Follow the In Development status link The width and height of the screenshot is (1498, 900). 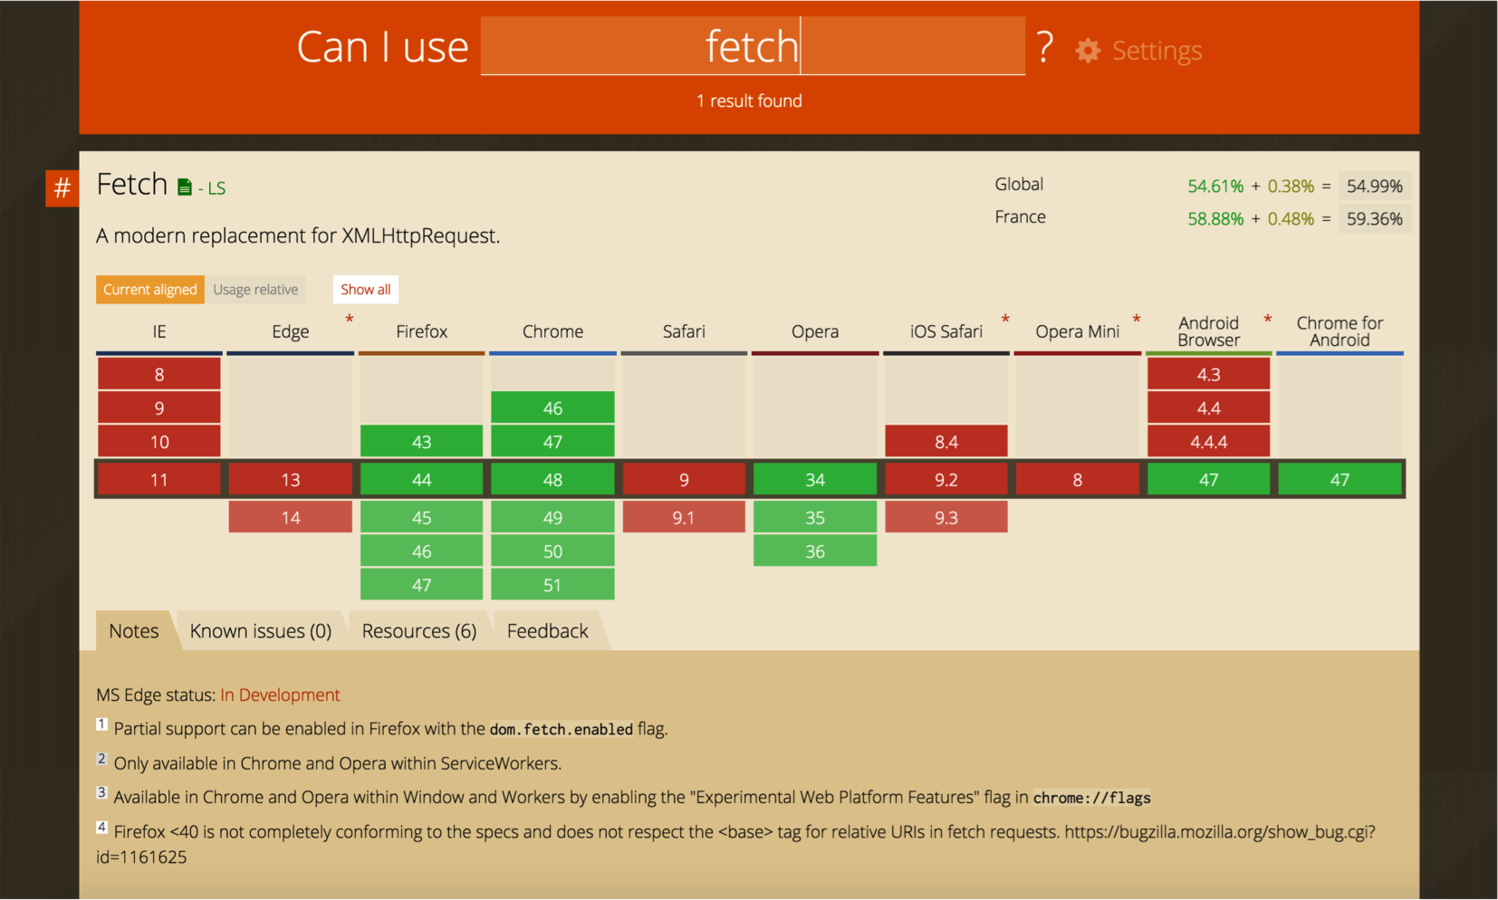point(280,695)
